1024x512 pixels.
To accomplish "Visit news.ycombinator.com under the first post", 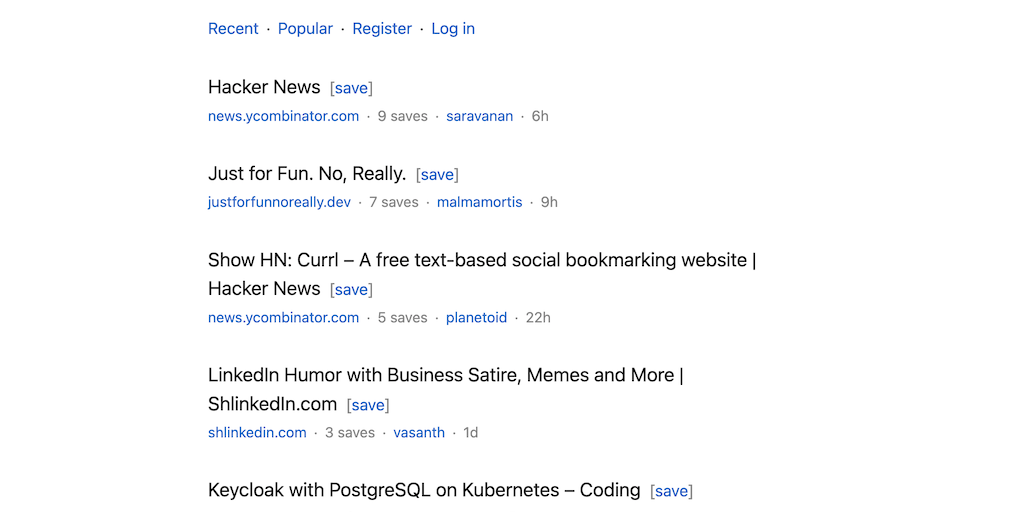I will click(x=283, y=116).
